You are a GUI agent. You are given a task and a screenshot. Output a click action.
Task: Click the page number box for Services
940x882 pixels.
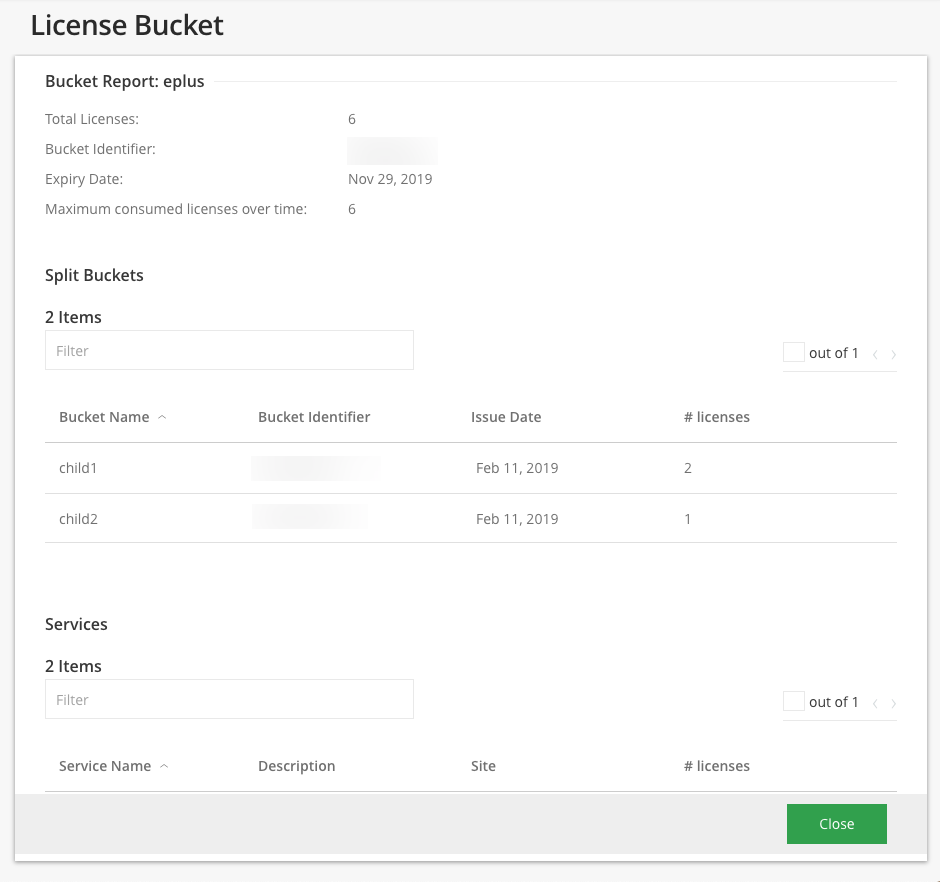(x=793, y=700)
